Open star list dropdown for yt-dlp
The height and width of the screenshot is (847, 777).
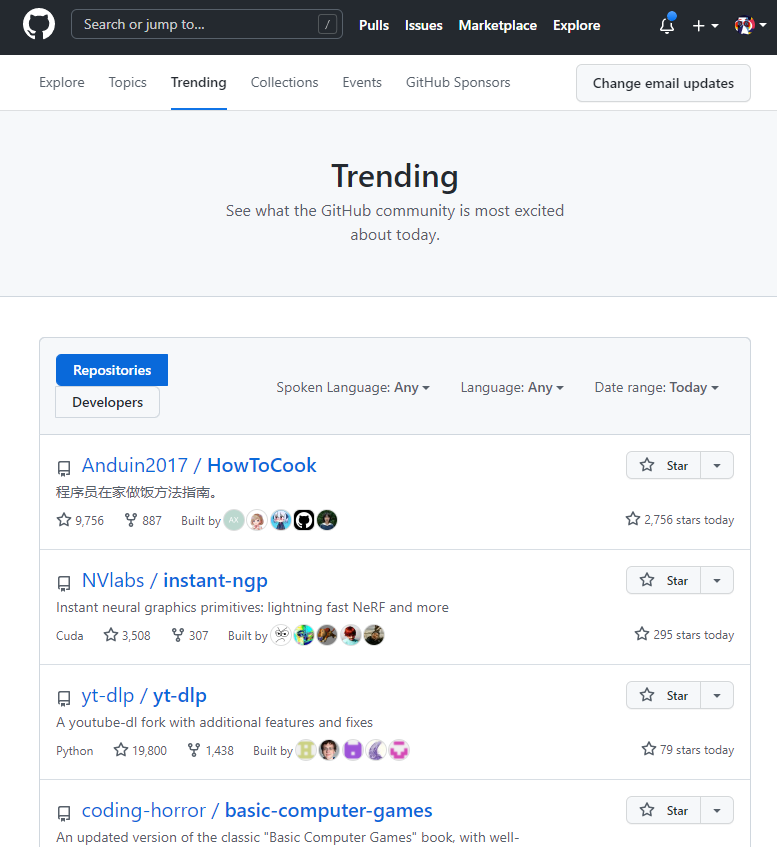pyautogui.click(x=717, y=695)
